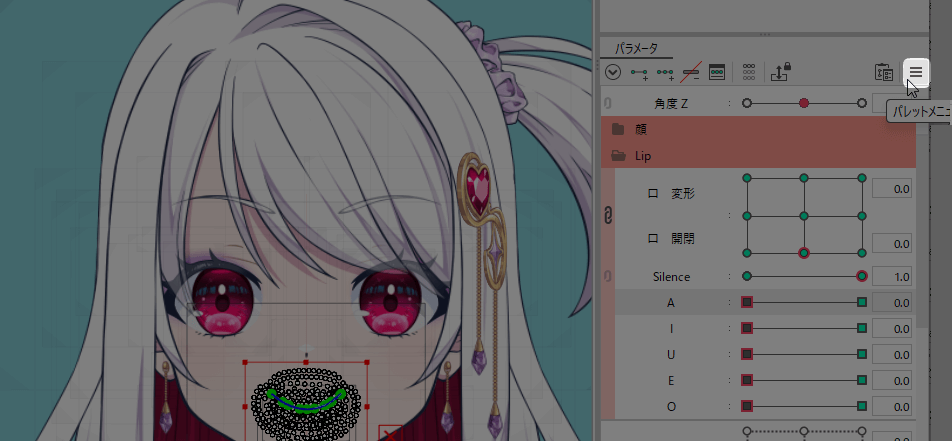This screenshot has width=952, height=441.
Task: Click the center point of the 口 変形 grid
Action: click(804, 215)
